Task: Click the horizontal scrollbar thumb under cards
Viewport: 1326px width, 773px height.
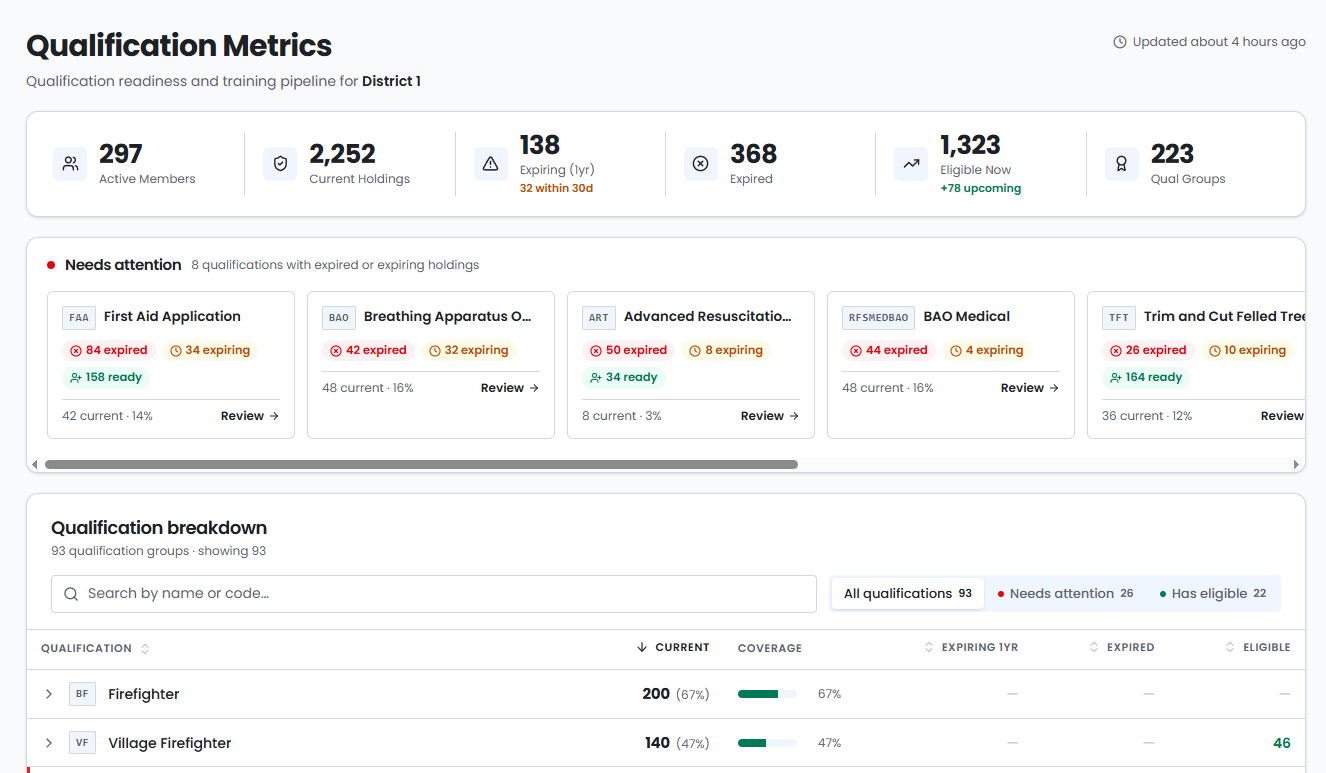Action: (421, 464)
